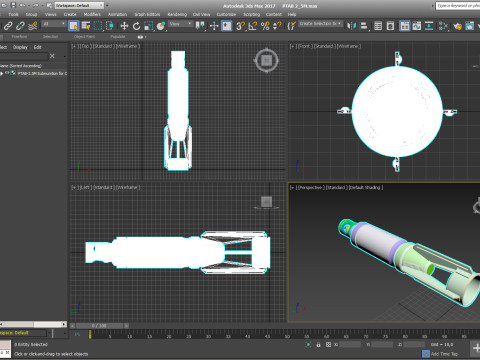Screen dimensions: 480x360
Task: Toggle Select and Manipulate icon
Action: click(x=214, y=26)
